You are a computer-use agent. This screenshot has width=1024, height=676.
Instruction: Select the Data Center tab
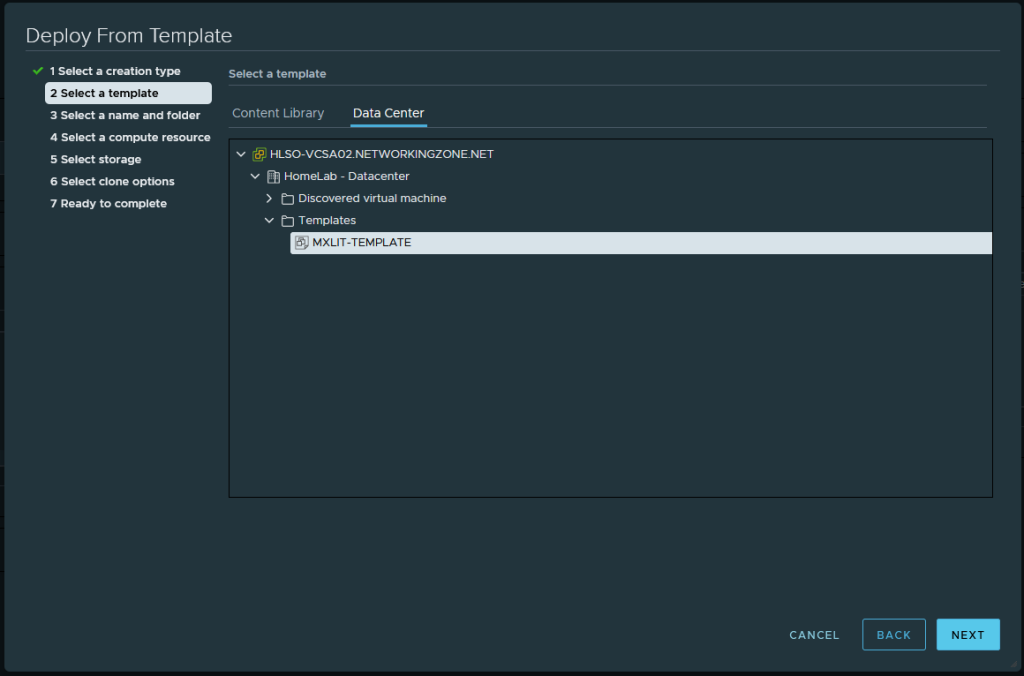point(388,113)
